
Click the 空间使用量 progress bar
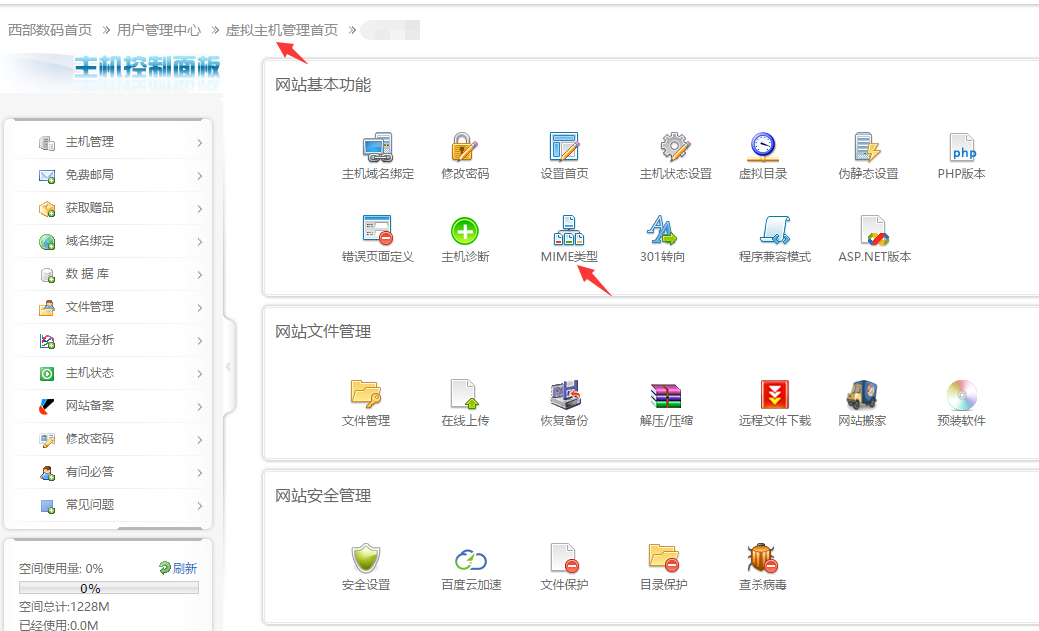[x=108, y=588]
